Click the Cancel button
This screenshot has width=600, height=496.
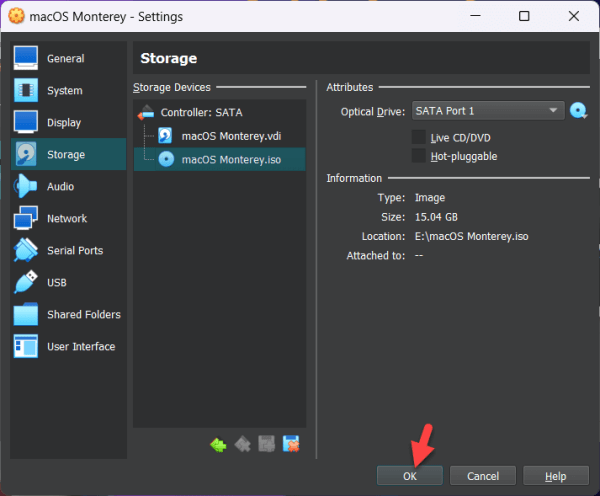pyautogui.click(x=483, y=476)
